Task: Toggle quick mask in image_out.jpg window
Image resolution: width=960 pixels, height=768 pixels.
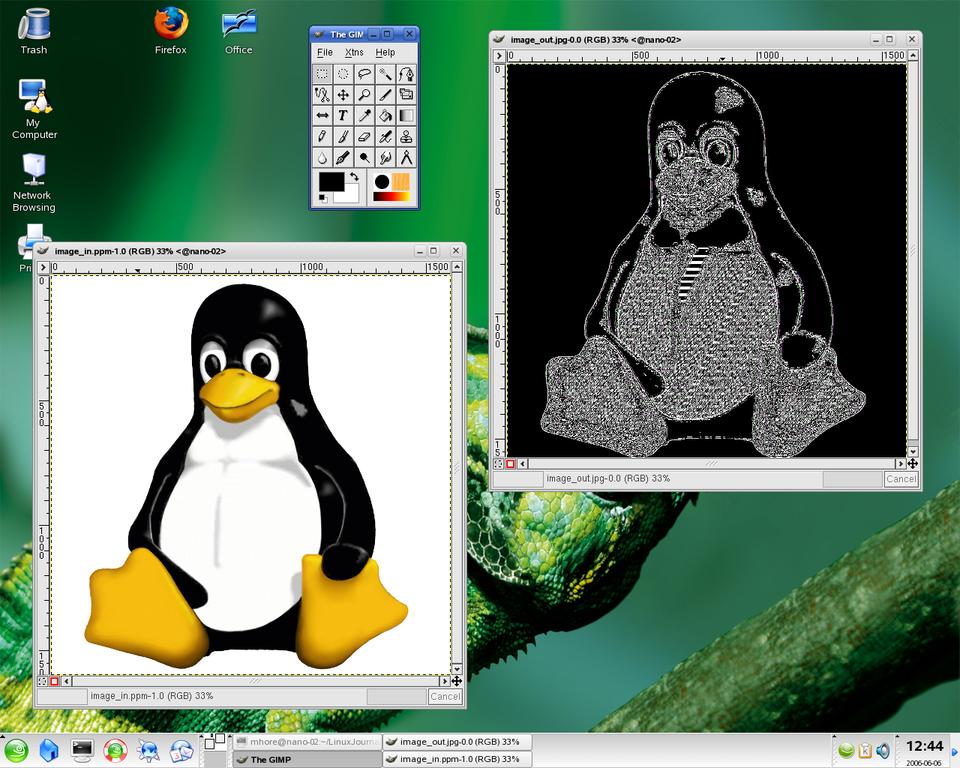Action: click(x=510, y=464)
